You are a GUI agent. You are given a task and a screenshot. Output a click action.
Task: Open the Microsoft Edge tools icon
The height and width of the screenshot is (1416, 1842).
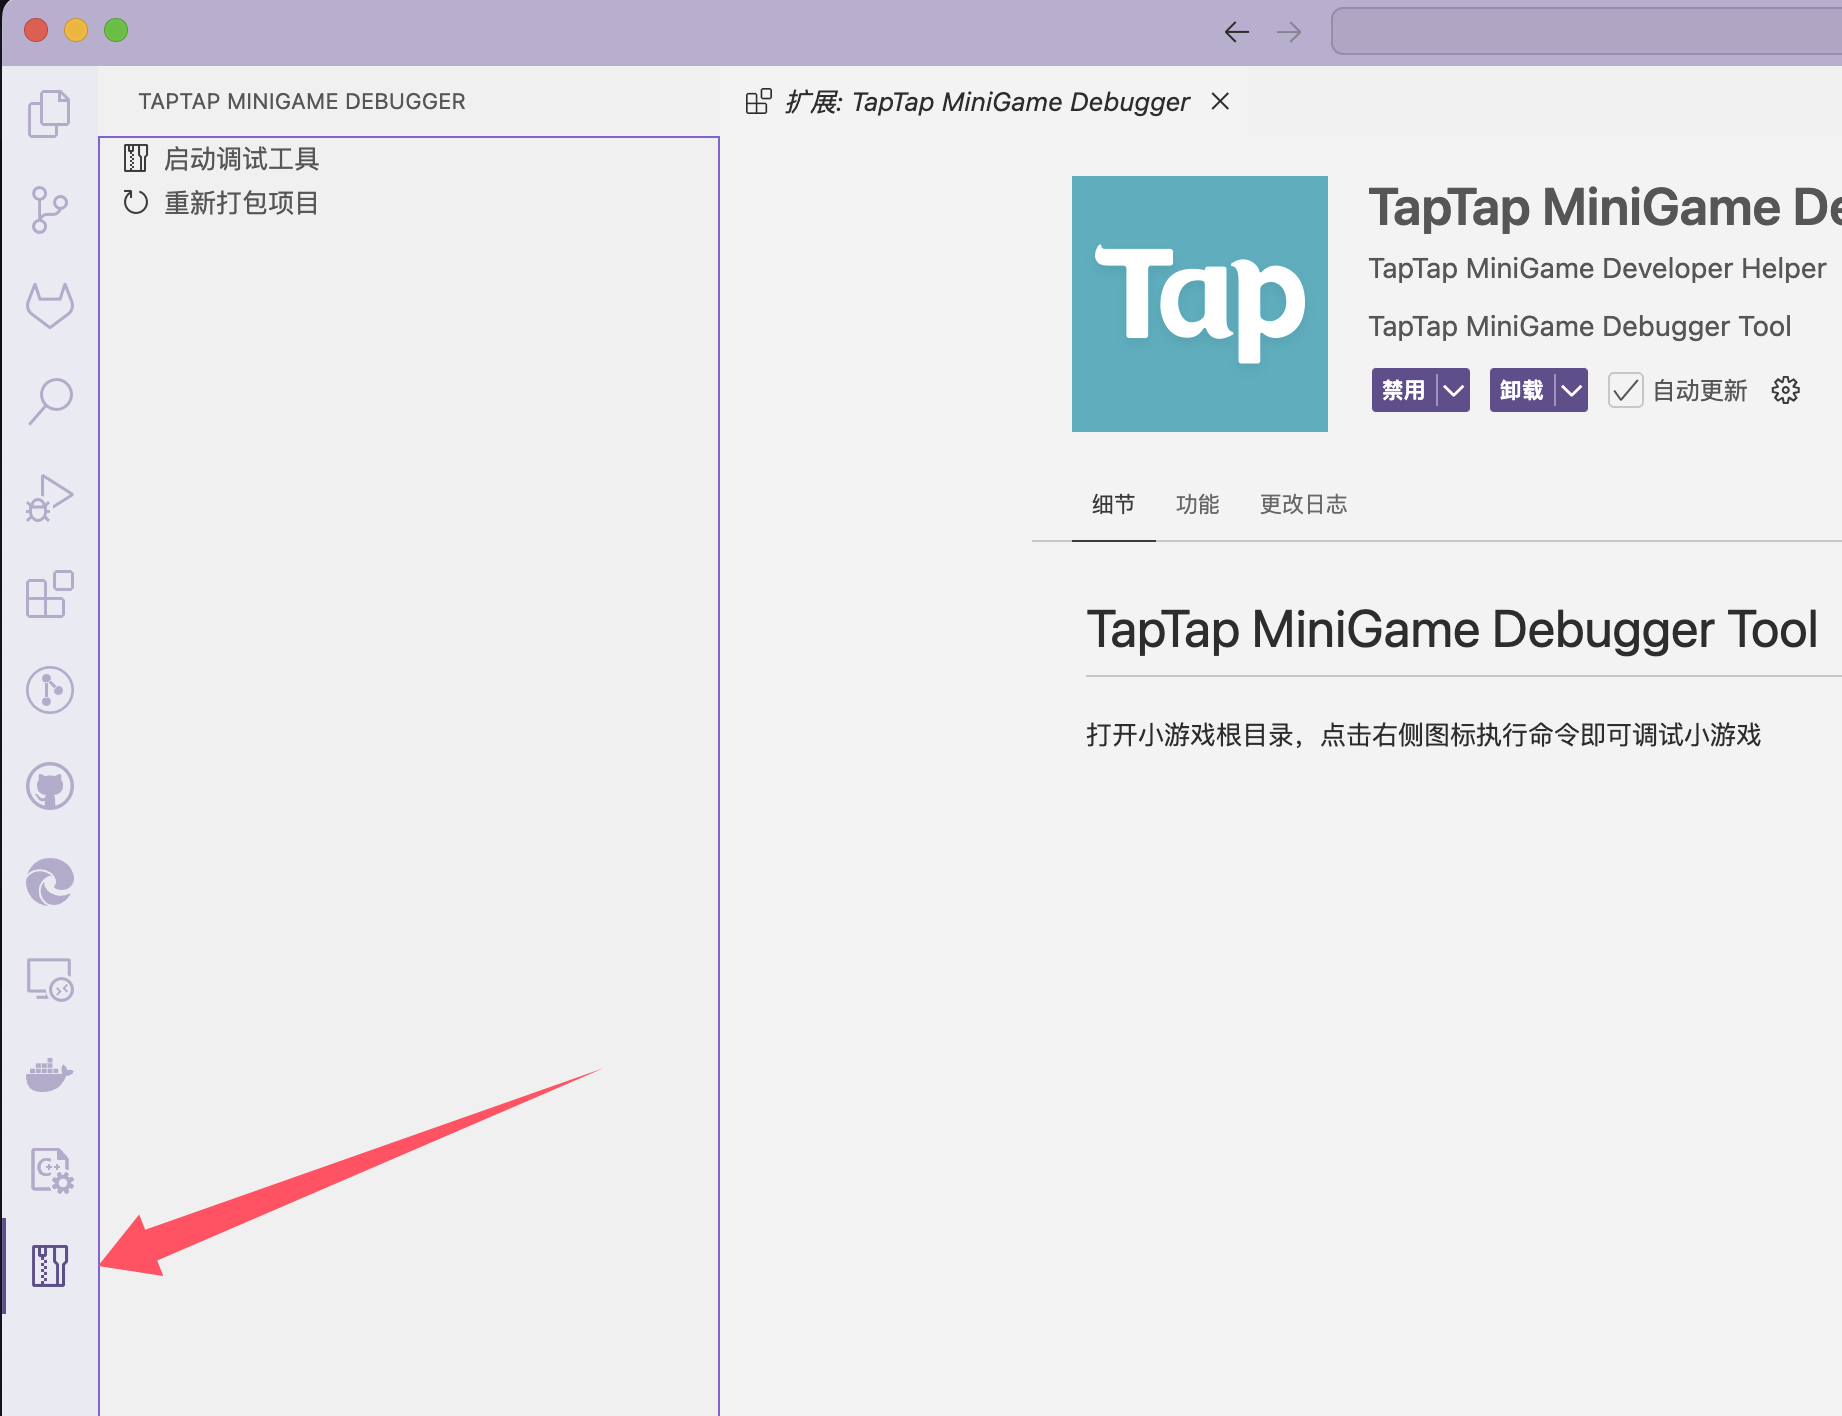(49, 882)
